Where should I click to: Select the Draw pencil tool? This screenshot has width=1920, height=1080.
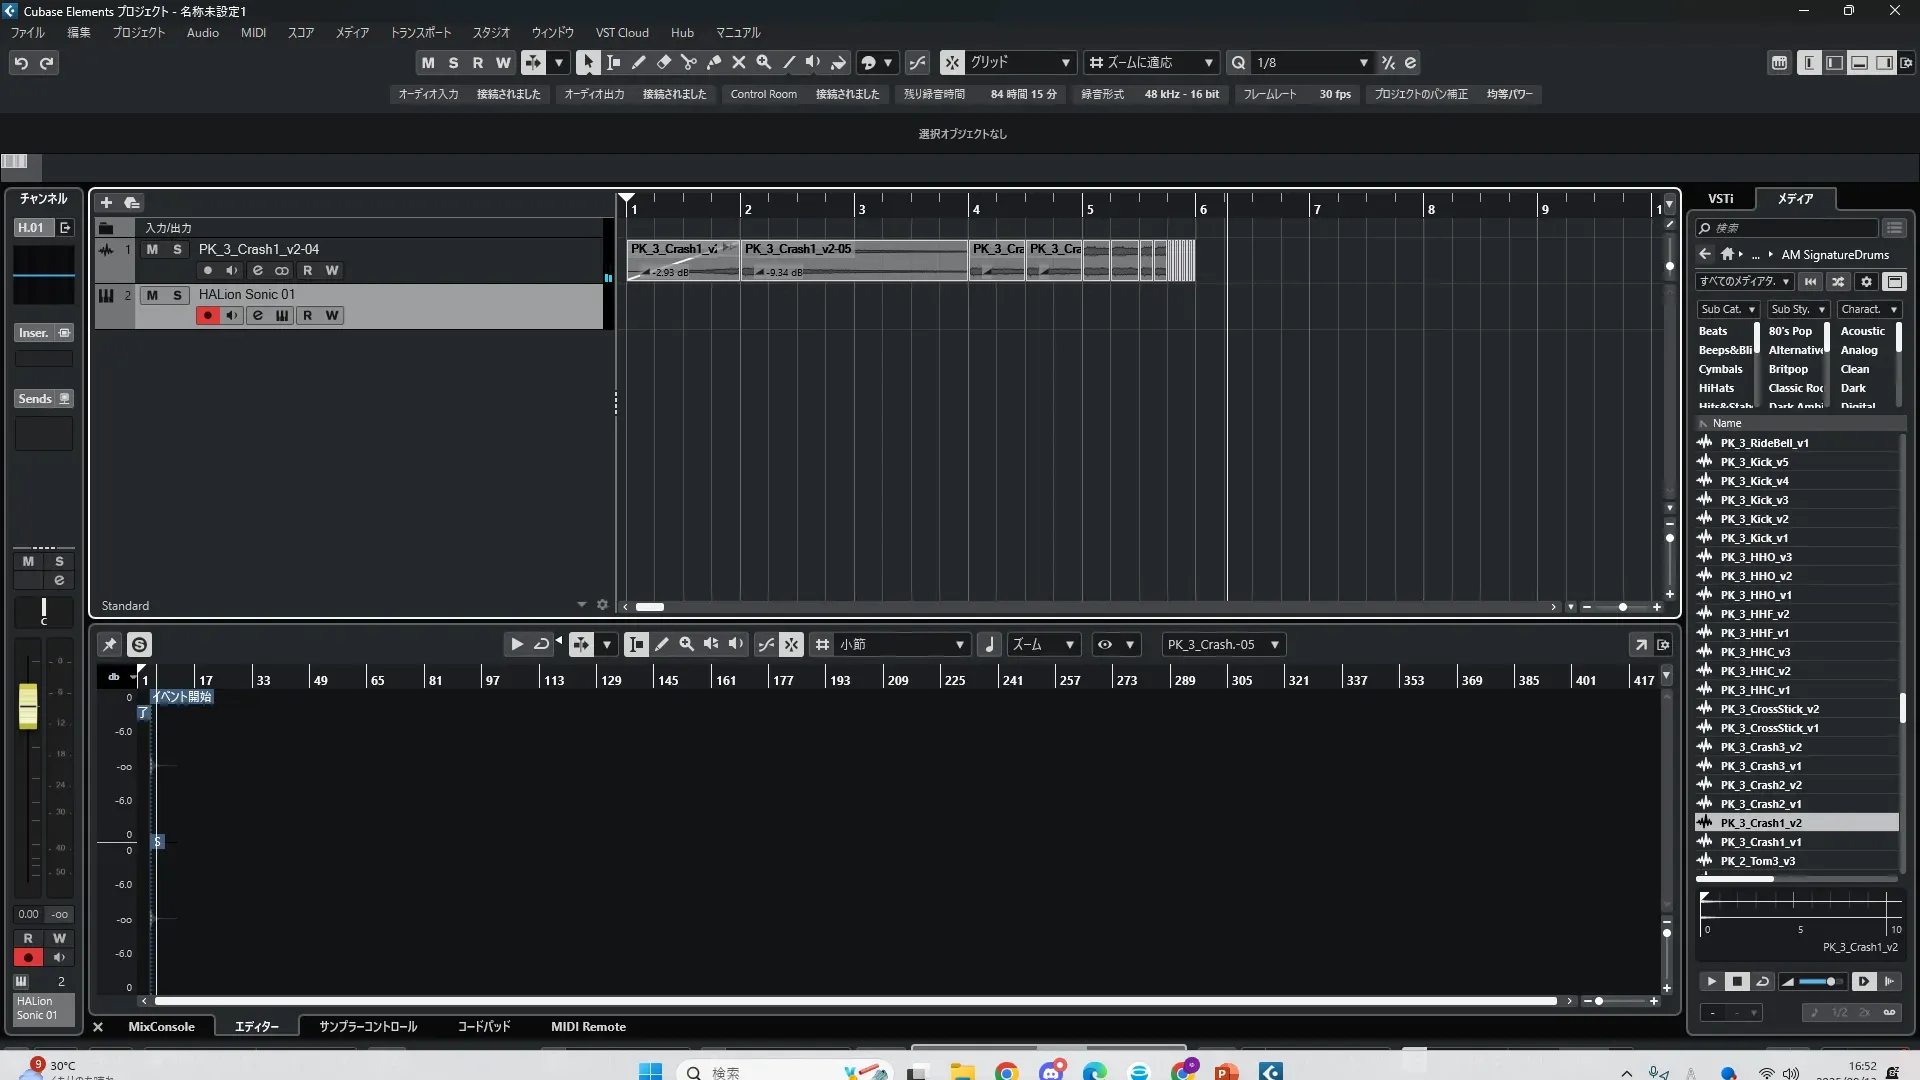(x=639, y=62)
